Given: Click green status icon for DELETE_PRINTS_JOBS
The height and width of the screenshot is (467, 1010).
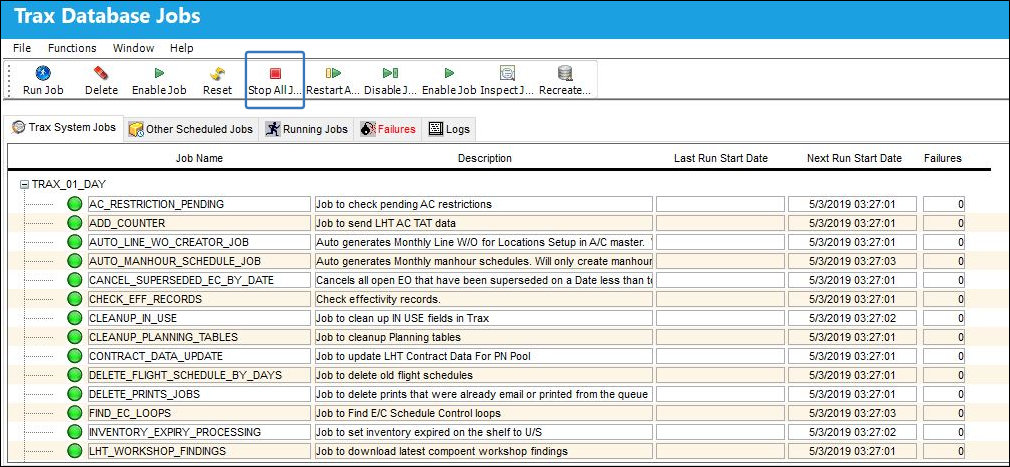Looking at the screenshot, I should tap(75, 394).
